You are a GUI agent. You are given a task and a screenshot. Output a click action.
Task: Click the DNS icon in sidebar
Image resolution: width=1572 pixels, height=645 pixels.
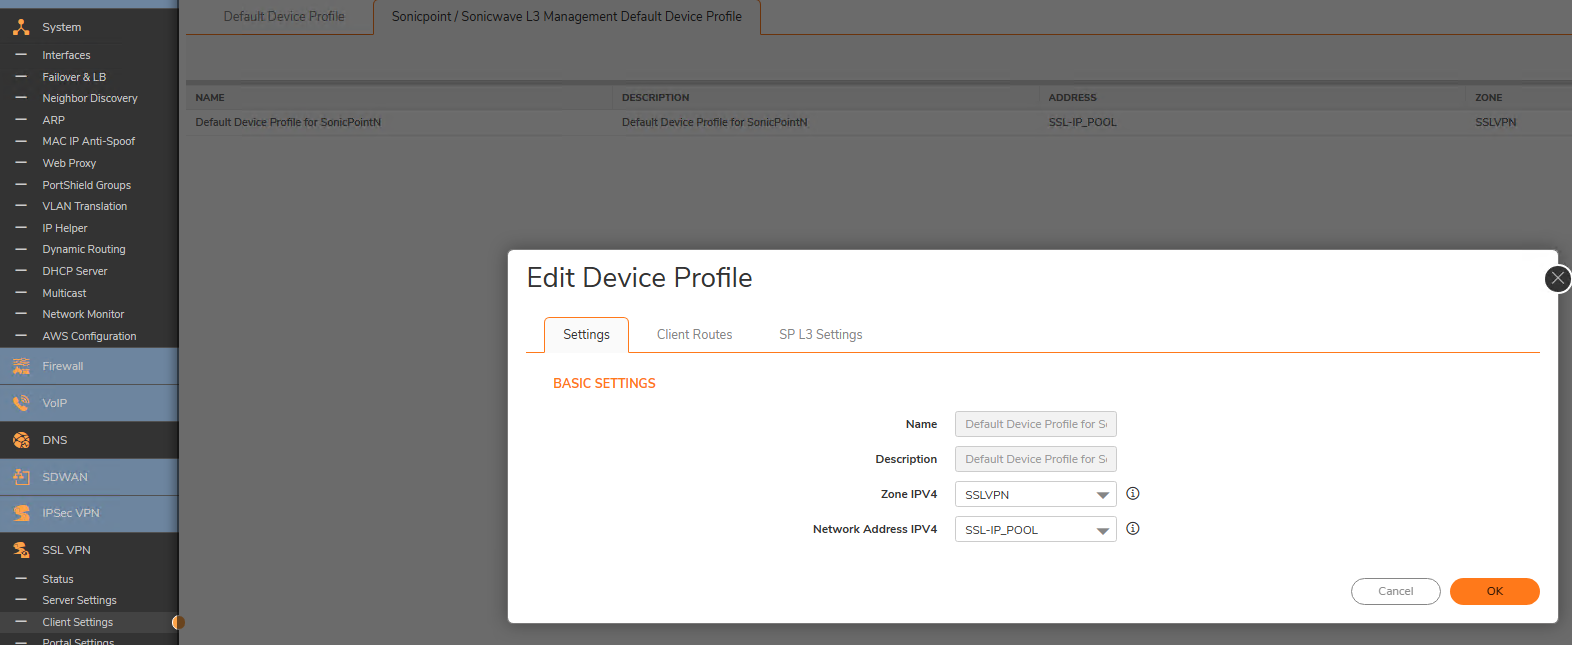(21, 440)
